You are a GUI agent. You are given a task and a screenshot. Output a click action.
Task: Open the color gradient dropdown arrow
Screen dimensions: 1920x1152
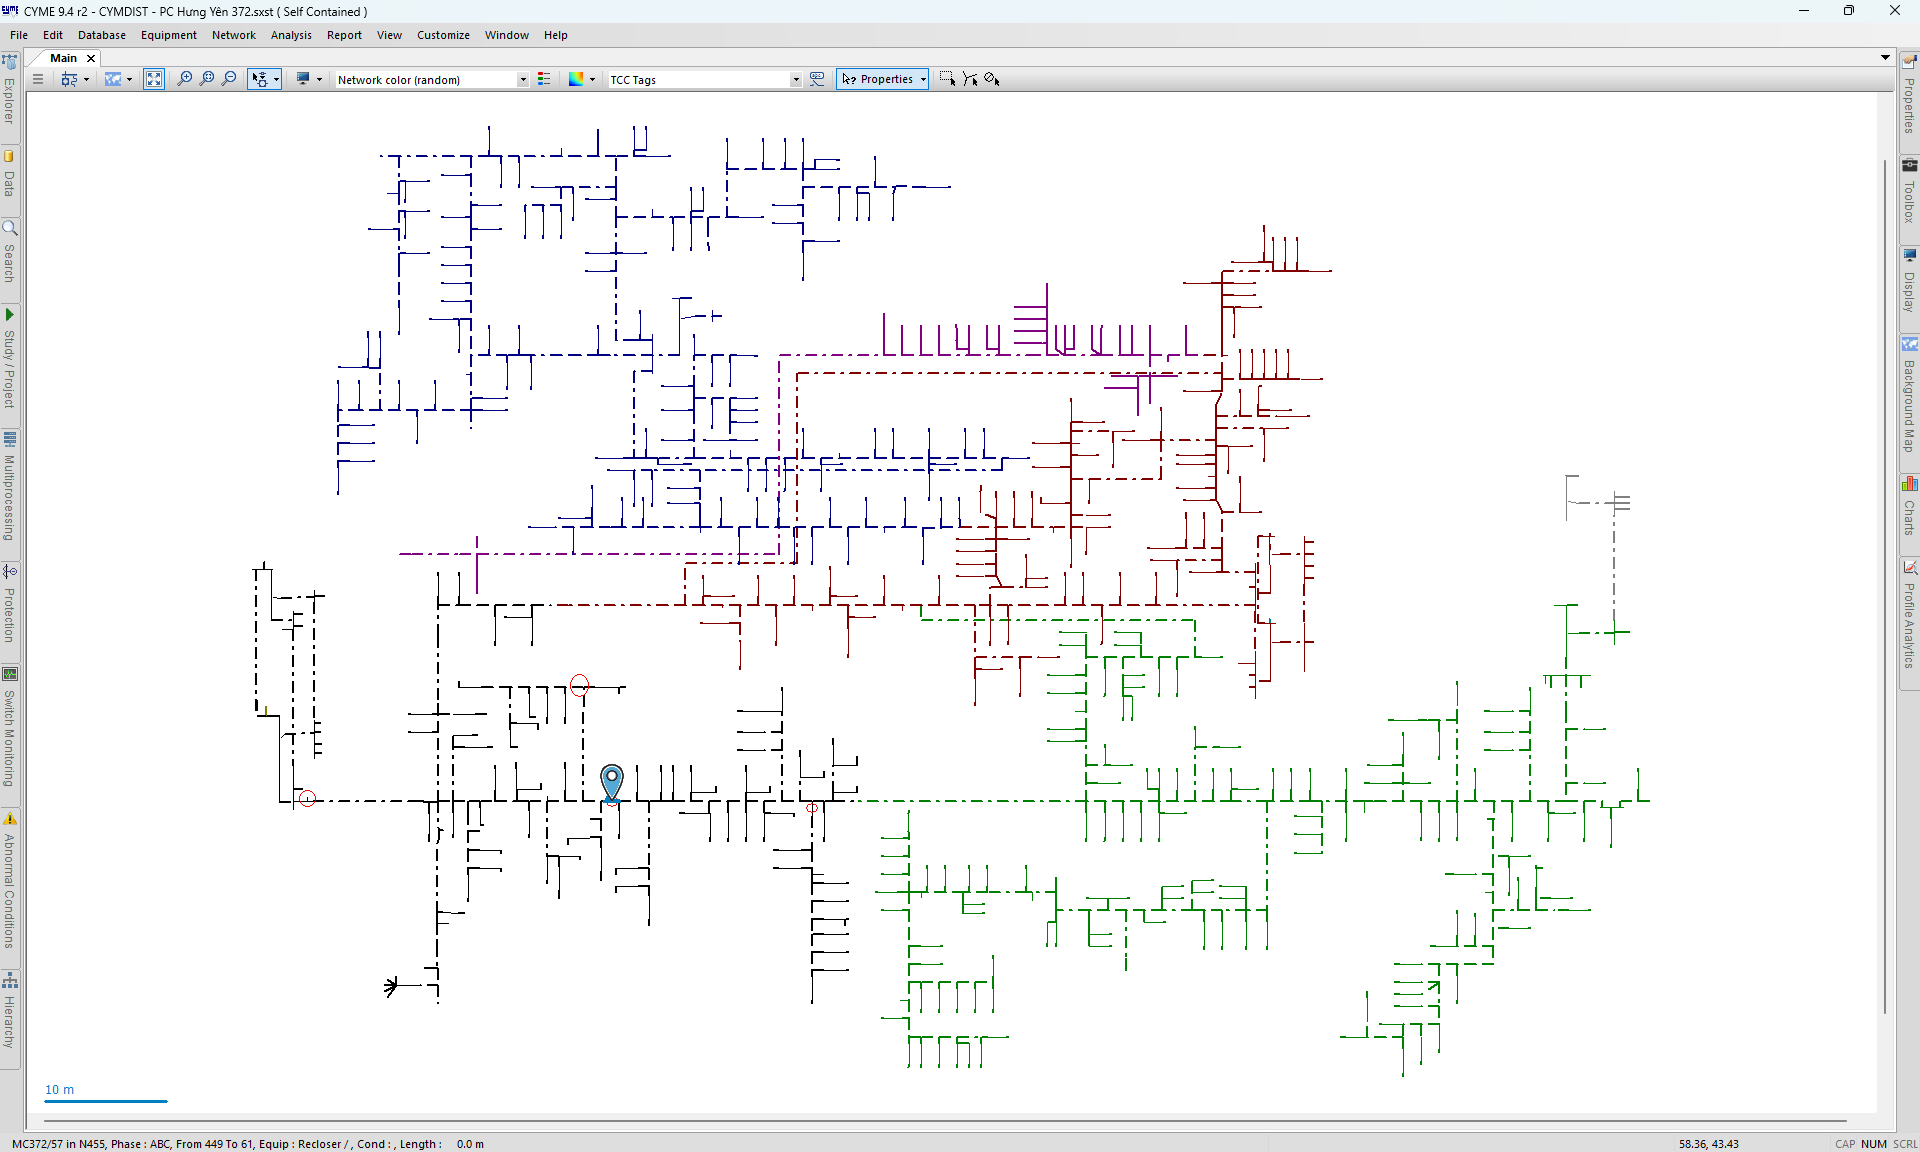(592, 80)
